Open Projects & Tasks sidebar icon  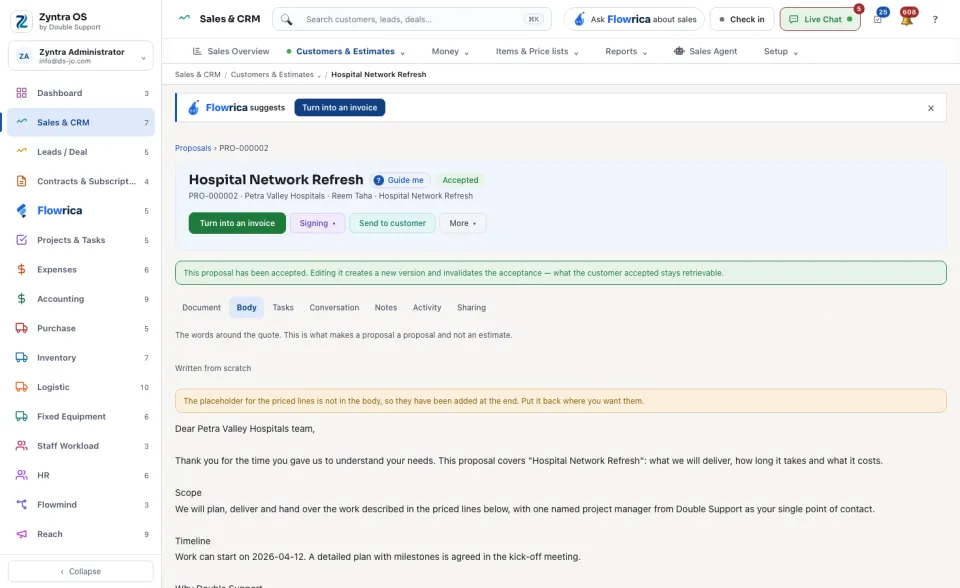(21, 240)
